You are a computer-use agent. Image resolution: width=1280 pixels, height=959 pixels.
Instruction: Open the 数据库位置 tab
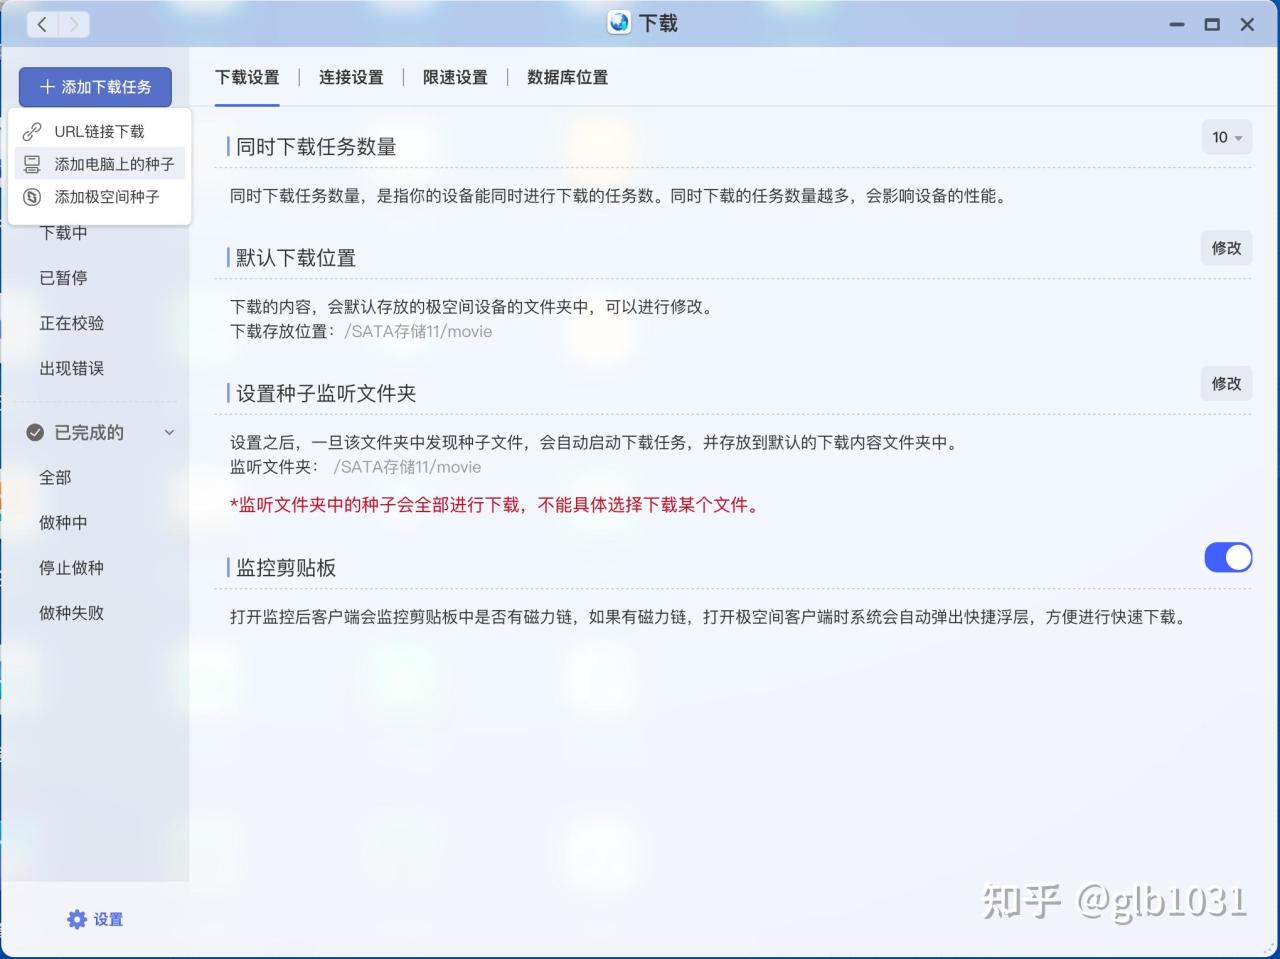point(566,77)
